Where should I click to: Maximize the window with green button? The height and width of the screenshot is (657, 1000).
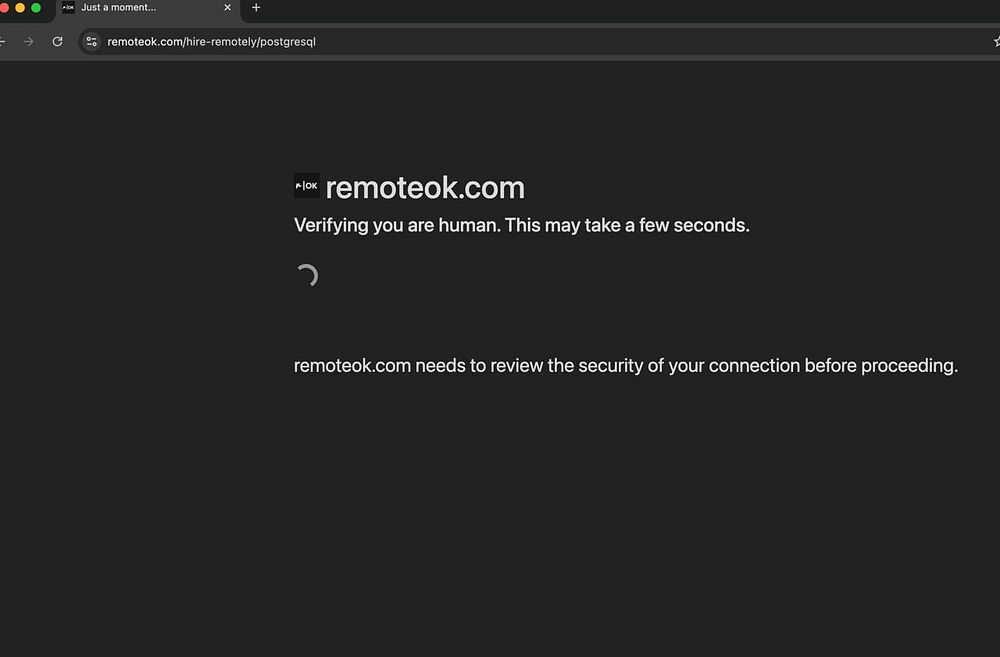36,8
